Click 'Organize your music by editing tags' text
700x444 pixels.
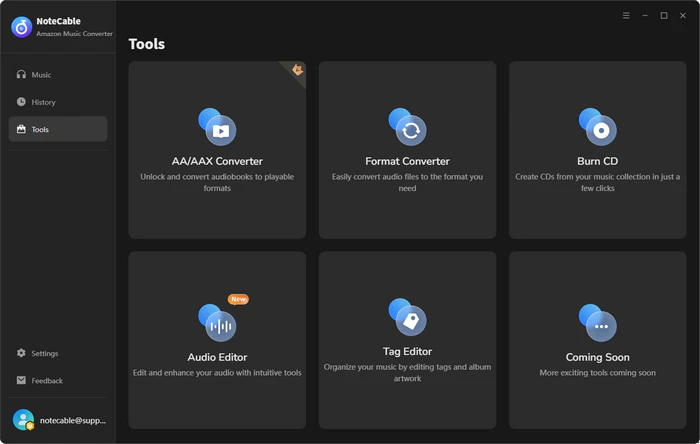click(407, 372)
